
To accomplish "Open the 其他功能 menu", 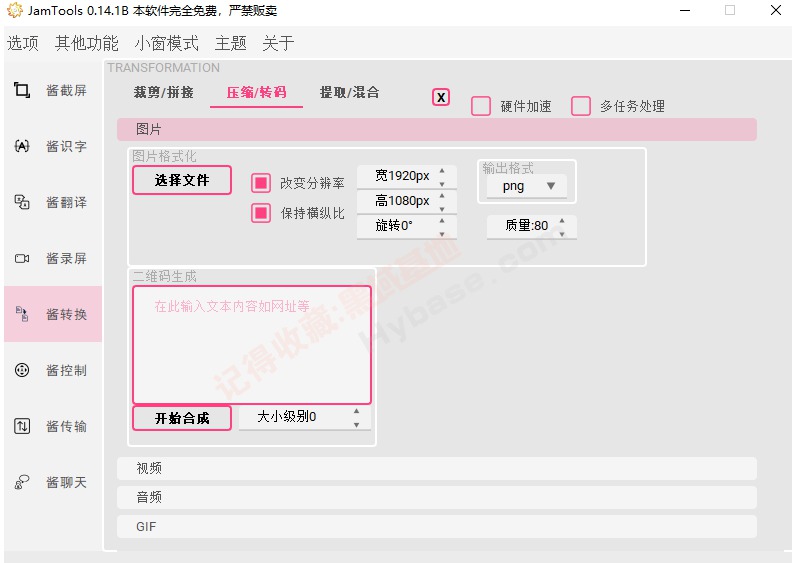I will (86, 43).
